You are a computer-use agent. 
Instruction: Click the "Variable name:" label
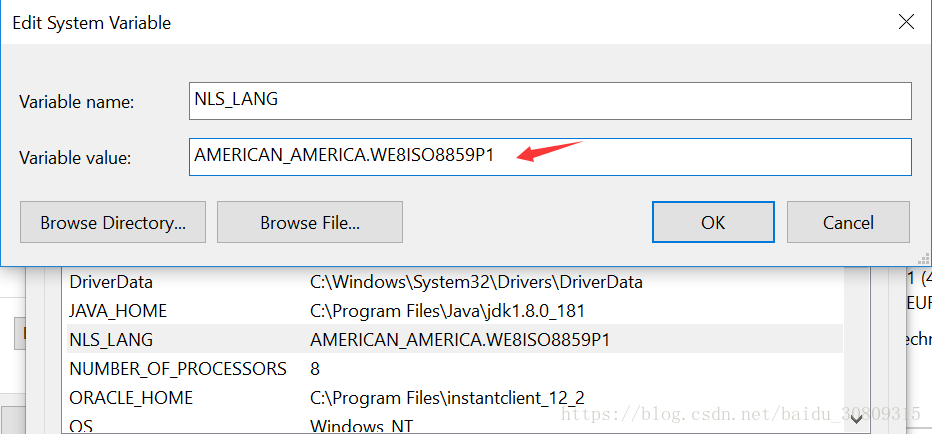tap(77, 102)
